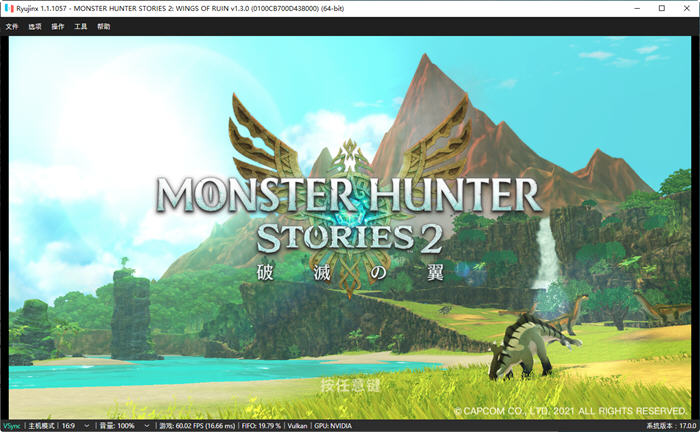Click the CAPCOM copyright text
Image resolution: width=700 pixels, height=432 pixels.
[570, 411]
